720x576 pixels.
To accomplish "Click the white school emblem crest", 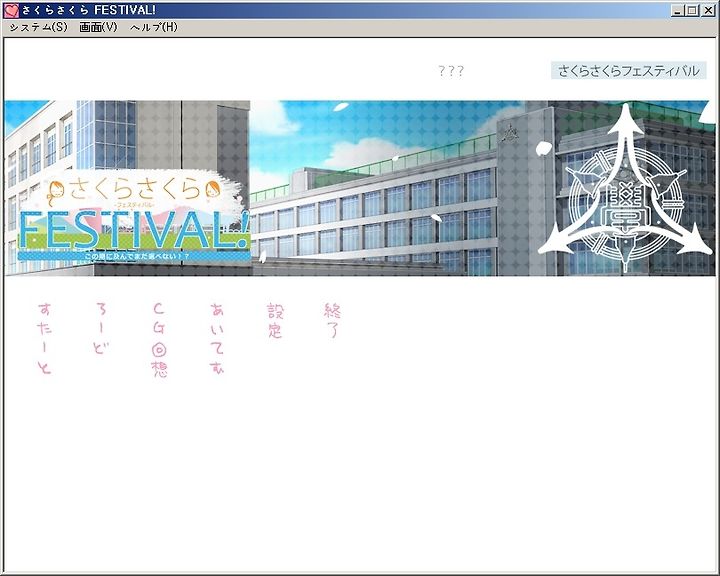I will tap(624, 188).
